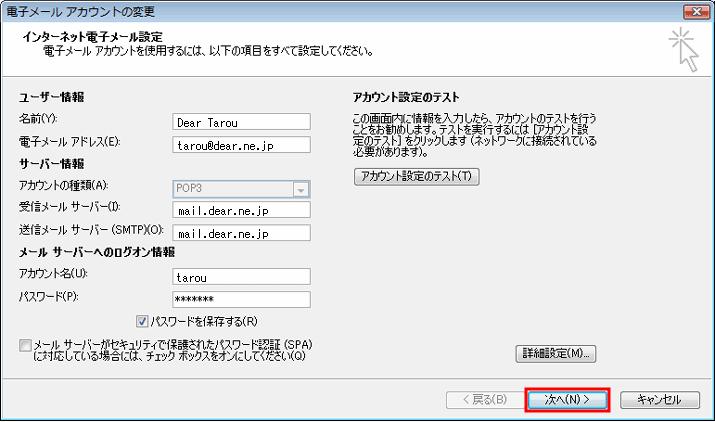The width and height of the screenshot is (715, 422).
Task: Click the キャンセル cancel button
Action: [659, 400]
